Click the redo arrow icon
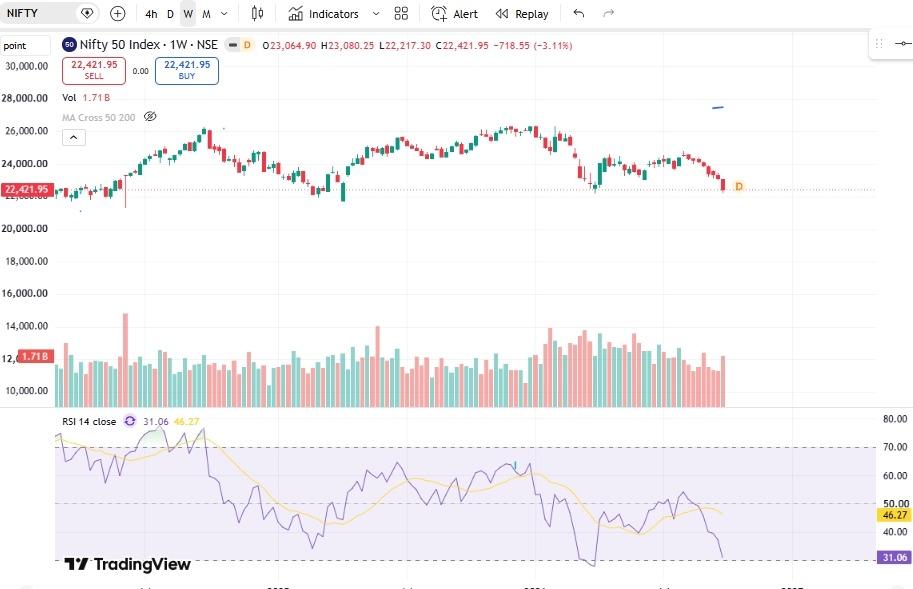The image size is (913, 589). [x=608, y=13]
